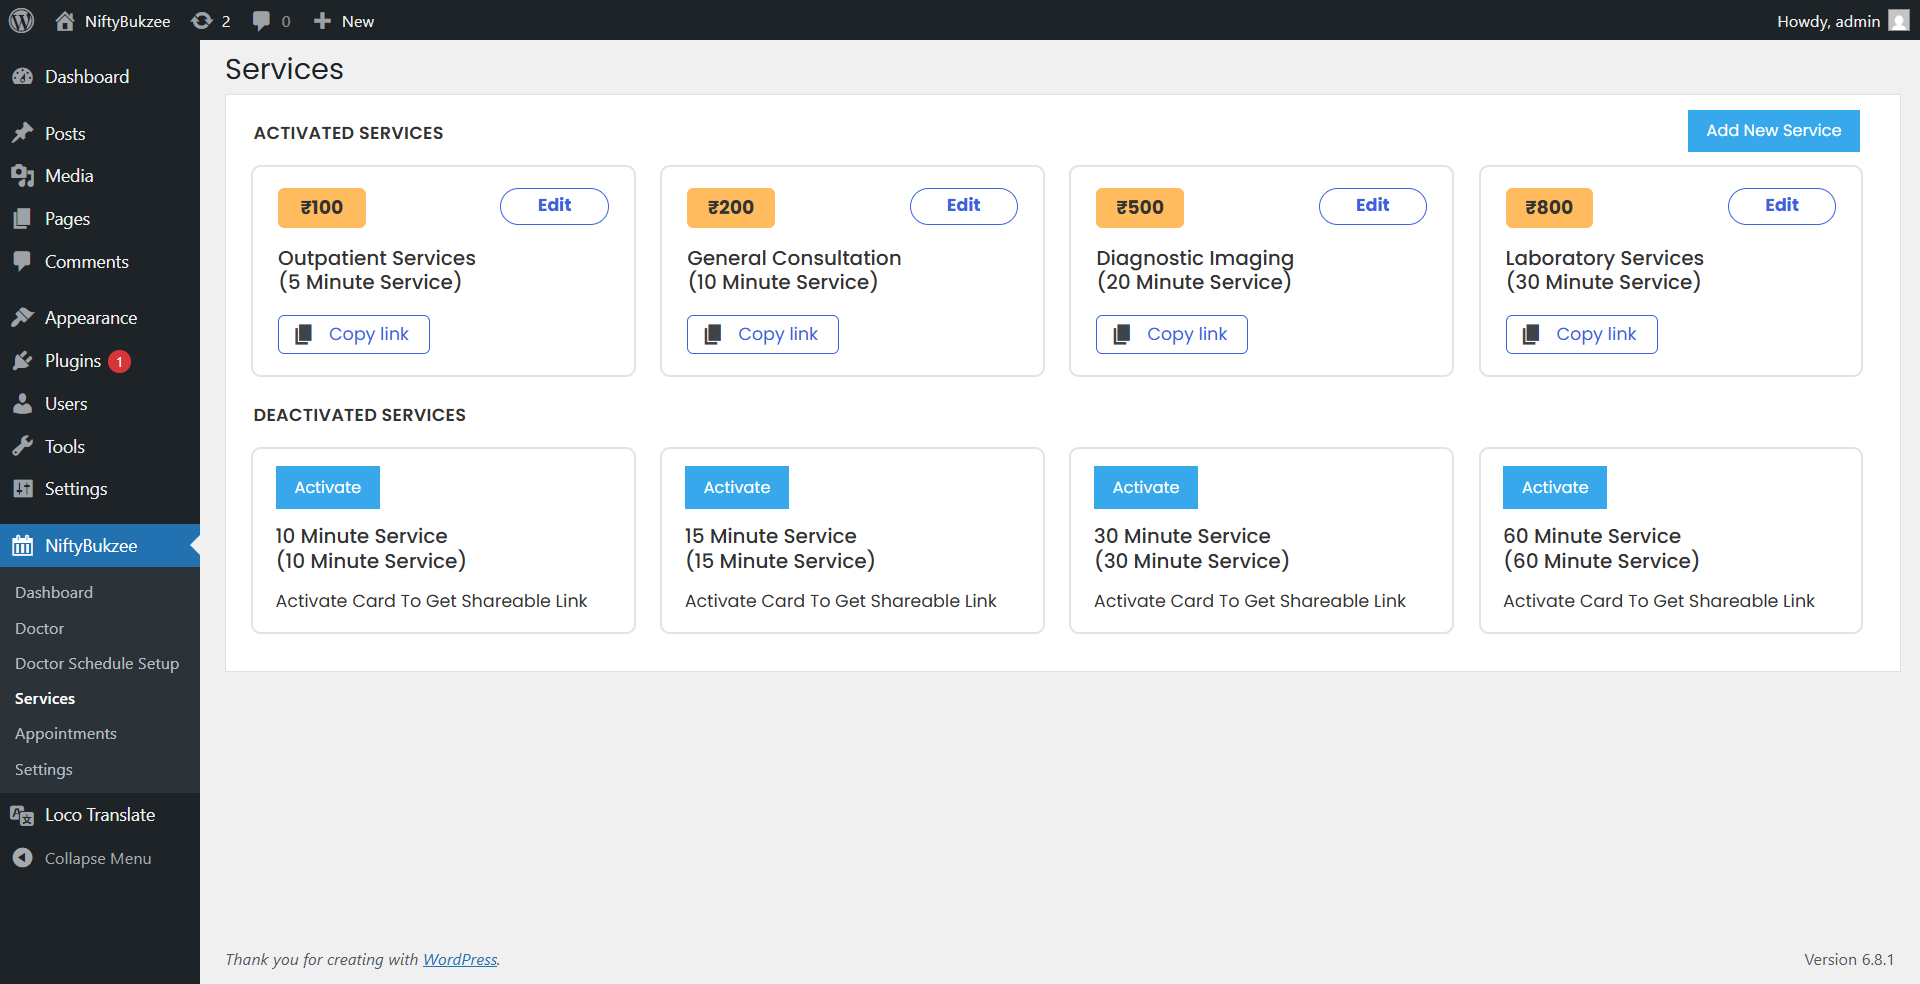The image size is (1920, 984).
Task: Click the Loco Translate sidebar icon
Action: coord(22,815)
